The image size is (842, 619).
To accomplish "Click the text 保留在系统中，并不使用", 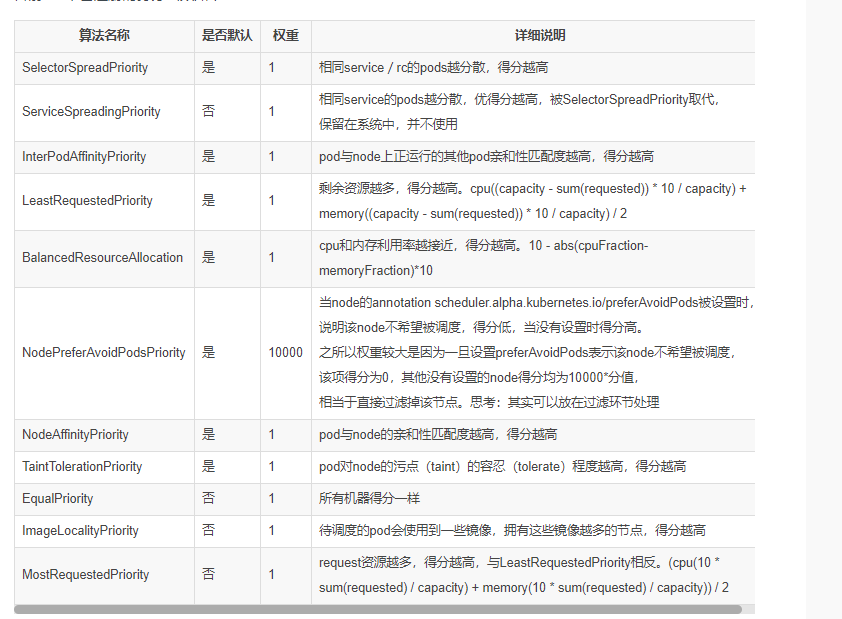I will click(x=388, y=125).
